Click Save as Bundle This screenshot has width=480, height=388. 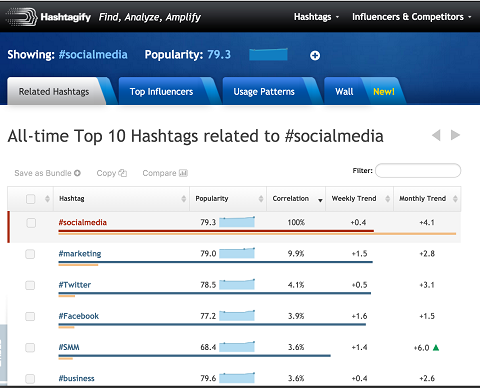coord(47,173)
